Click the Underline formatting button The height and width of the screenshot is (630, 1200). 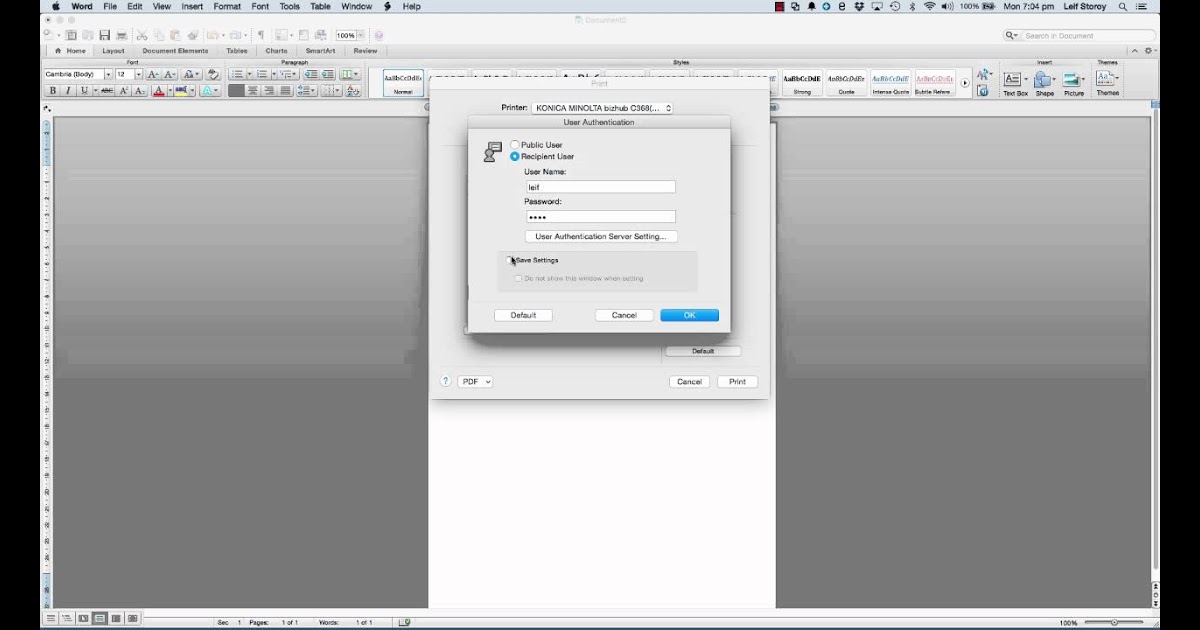click(84, 90)
